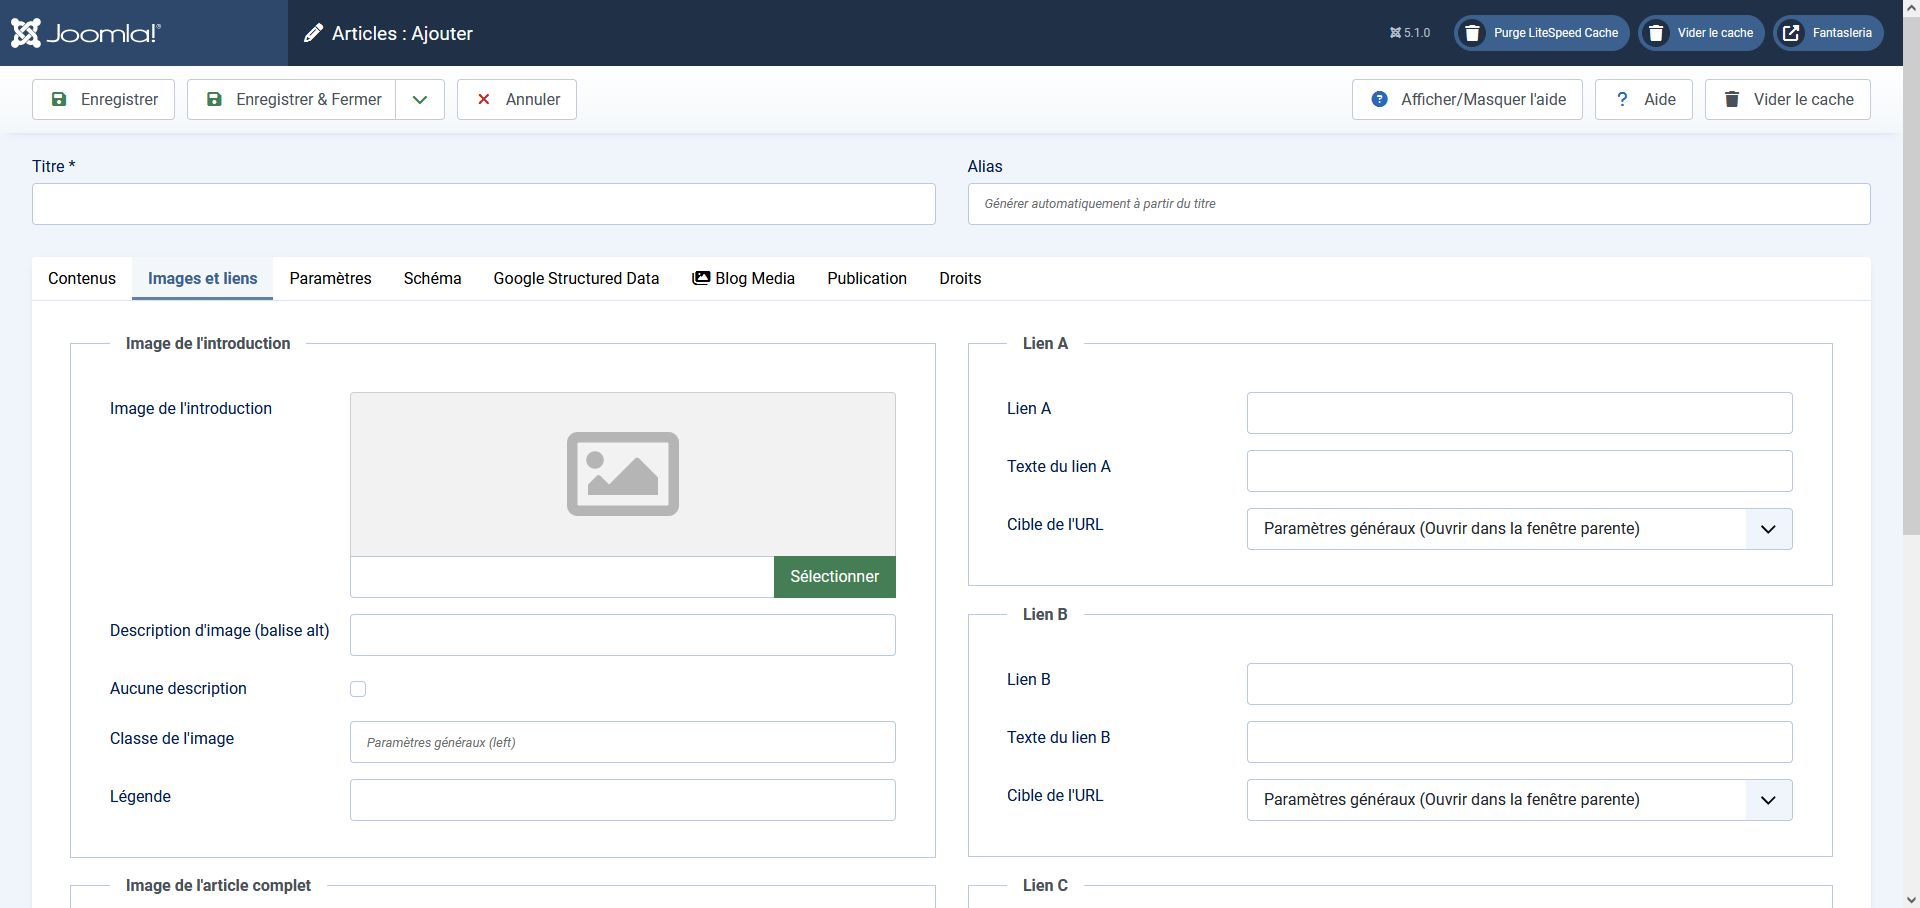Expand the save options dropdown arrow
1920x908 pixels.
420,100
